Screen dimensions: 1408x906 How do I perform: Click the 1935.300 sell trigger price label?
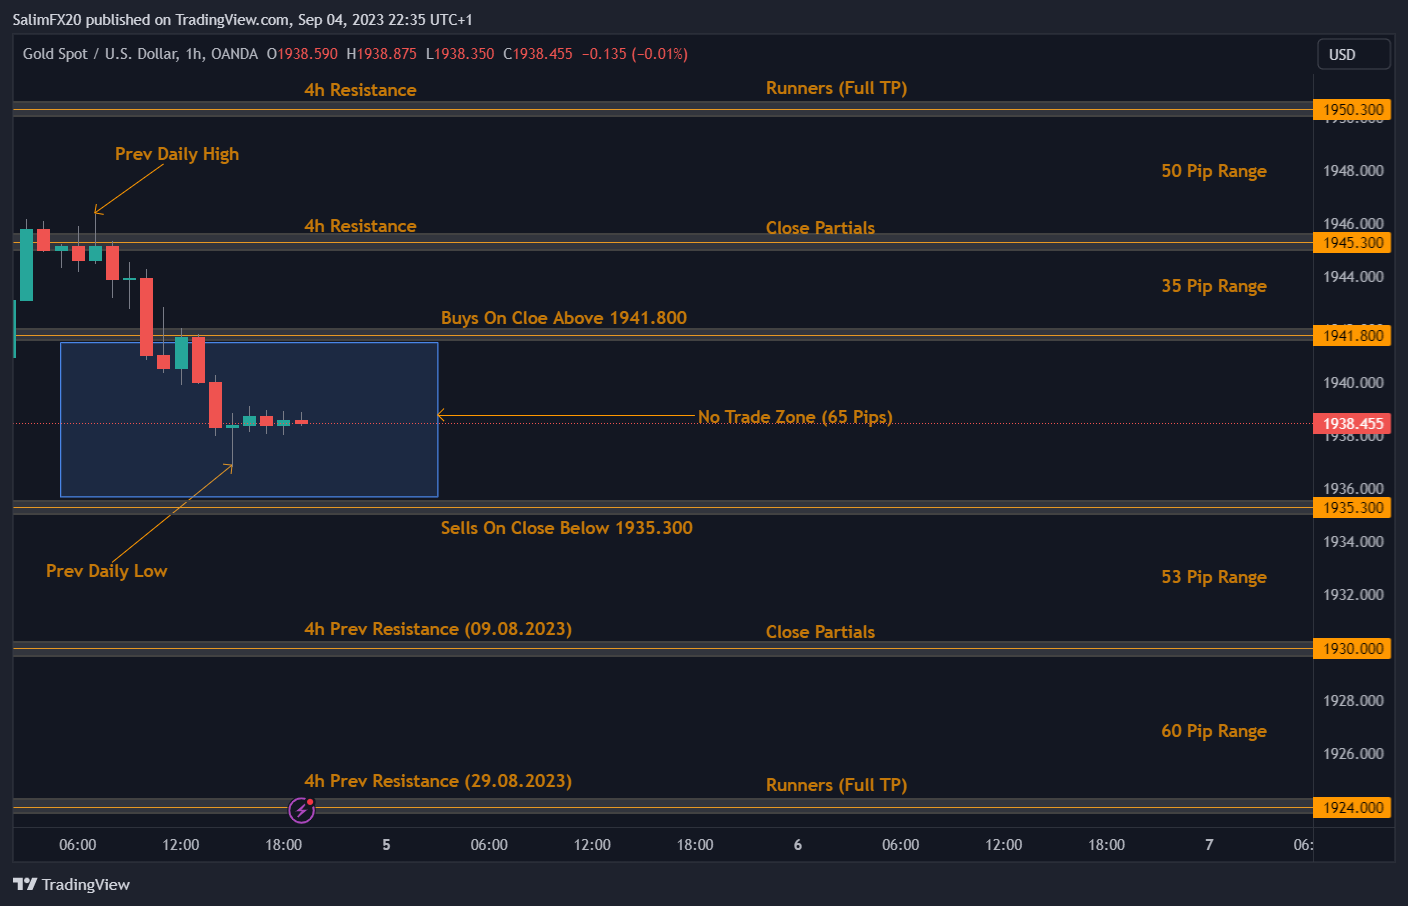coord(1351,507)
